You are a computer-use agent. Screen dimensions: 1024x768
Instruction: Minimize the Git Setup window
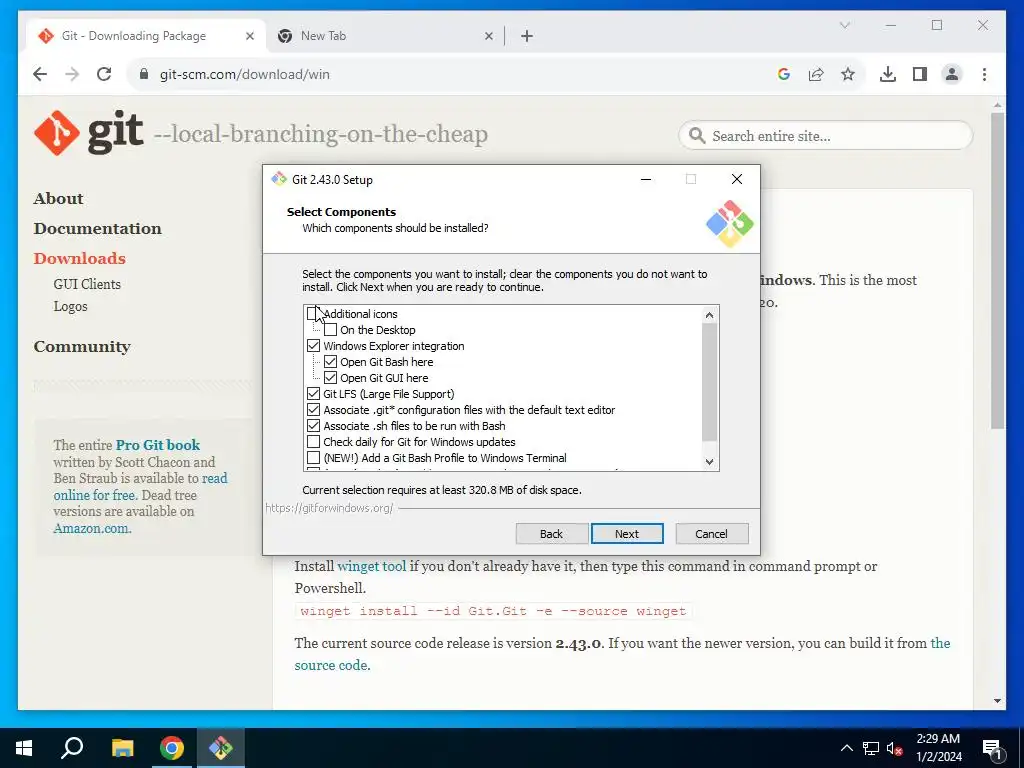pyautogui.click(x=646, y=179)
